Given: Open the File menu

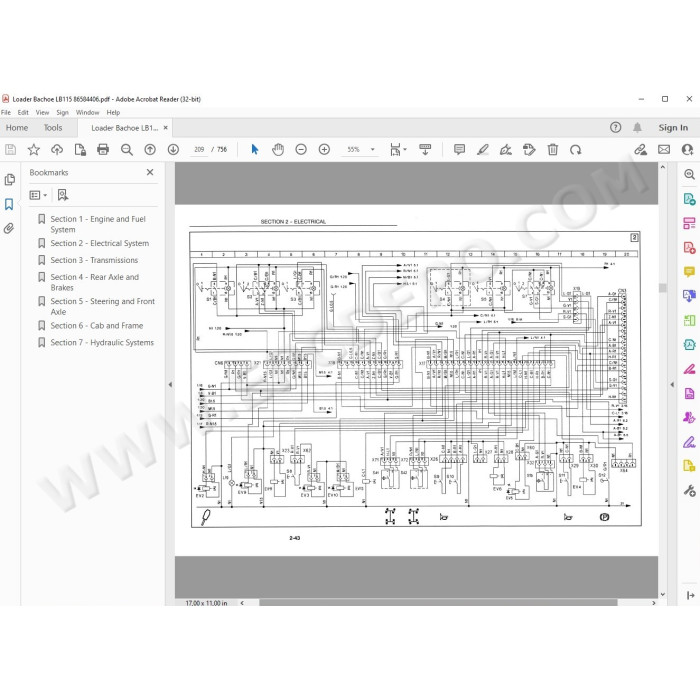Looking at the screenshot, I should coord(6,112).
